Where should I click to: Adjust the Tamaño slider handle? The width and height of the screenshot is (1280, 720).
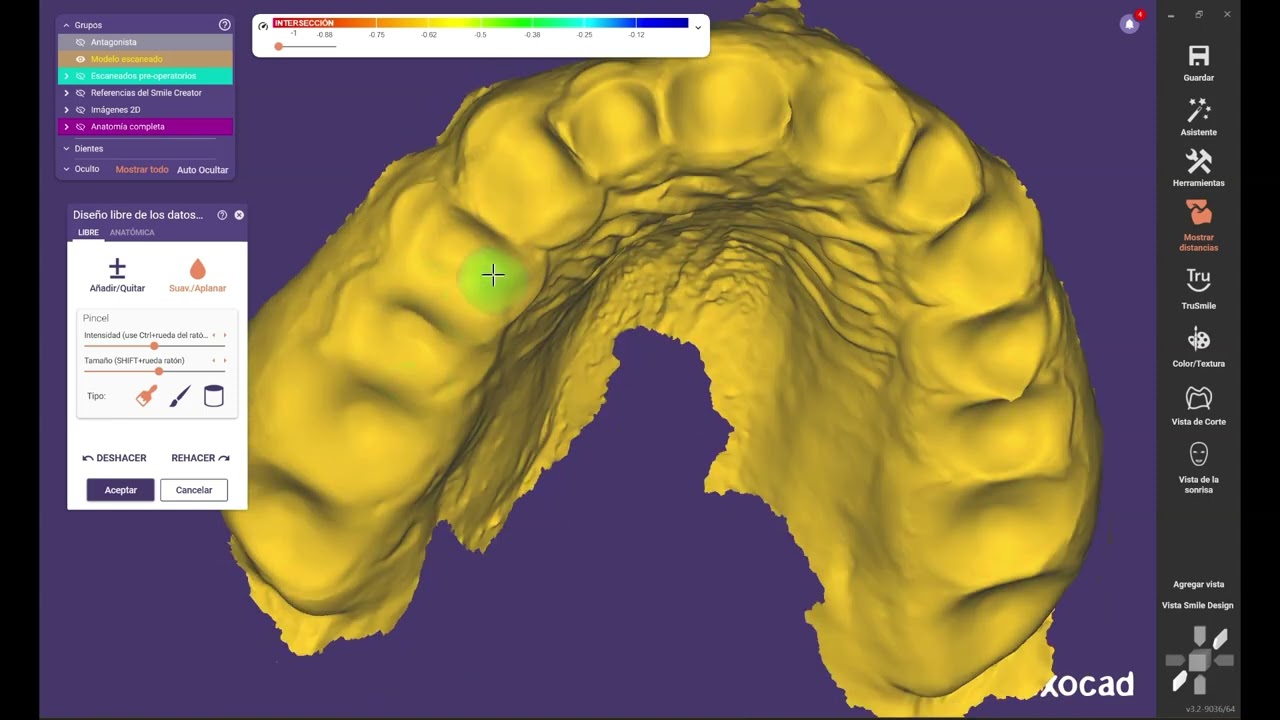point(159,371)
